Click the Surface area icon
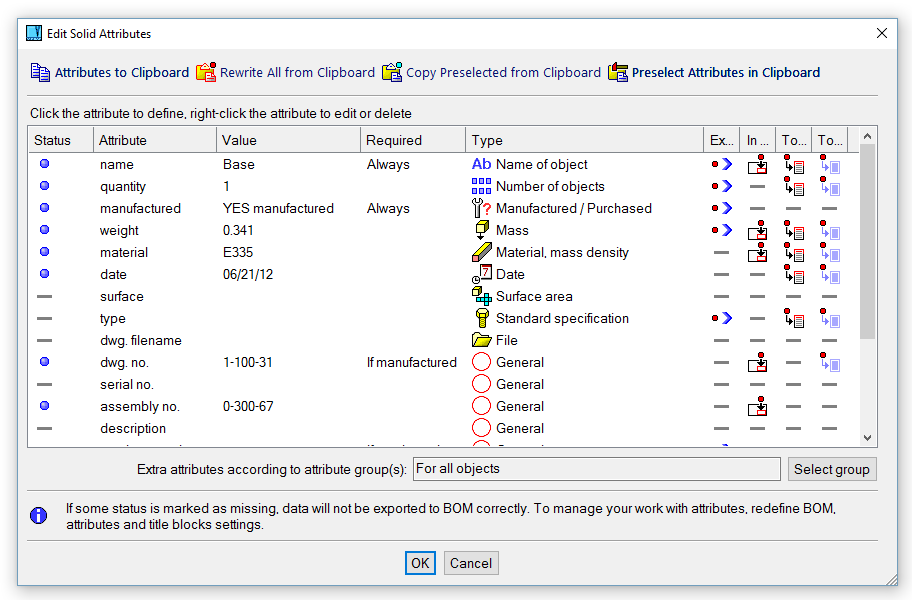 (x=481, y=296)
